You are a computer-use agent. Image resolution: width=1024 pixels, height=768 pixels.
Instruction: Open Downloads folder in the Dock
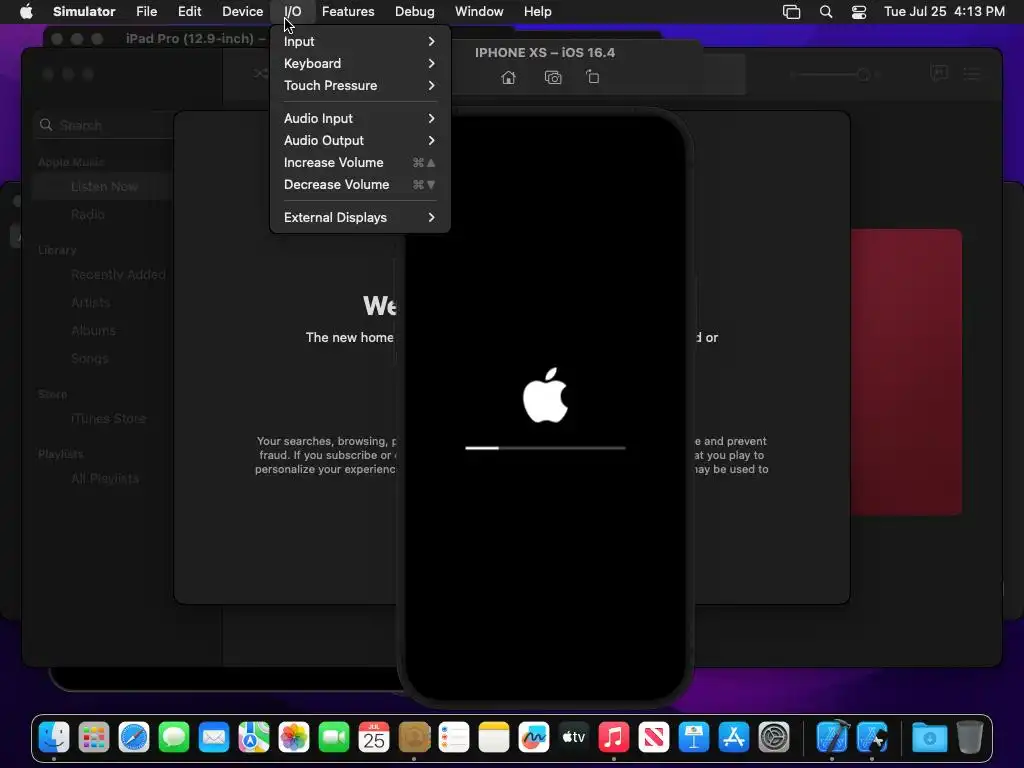930,737
